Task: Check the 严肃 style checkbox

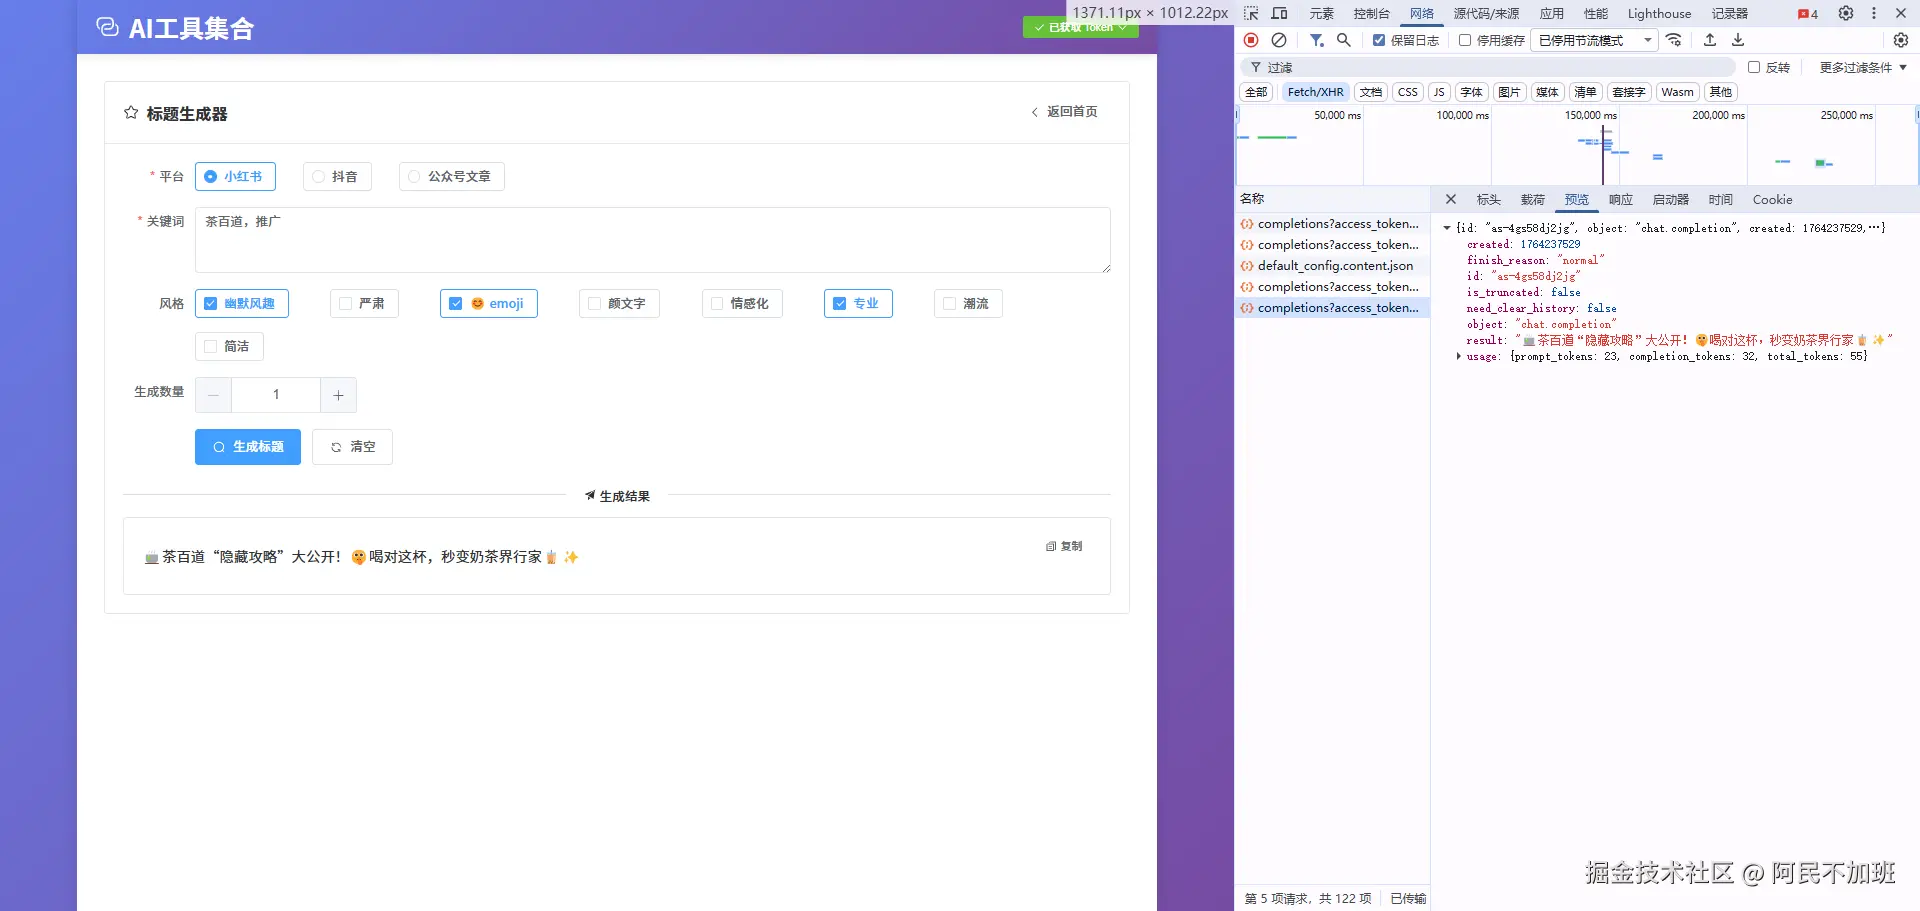Action: coord(346,304)
